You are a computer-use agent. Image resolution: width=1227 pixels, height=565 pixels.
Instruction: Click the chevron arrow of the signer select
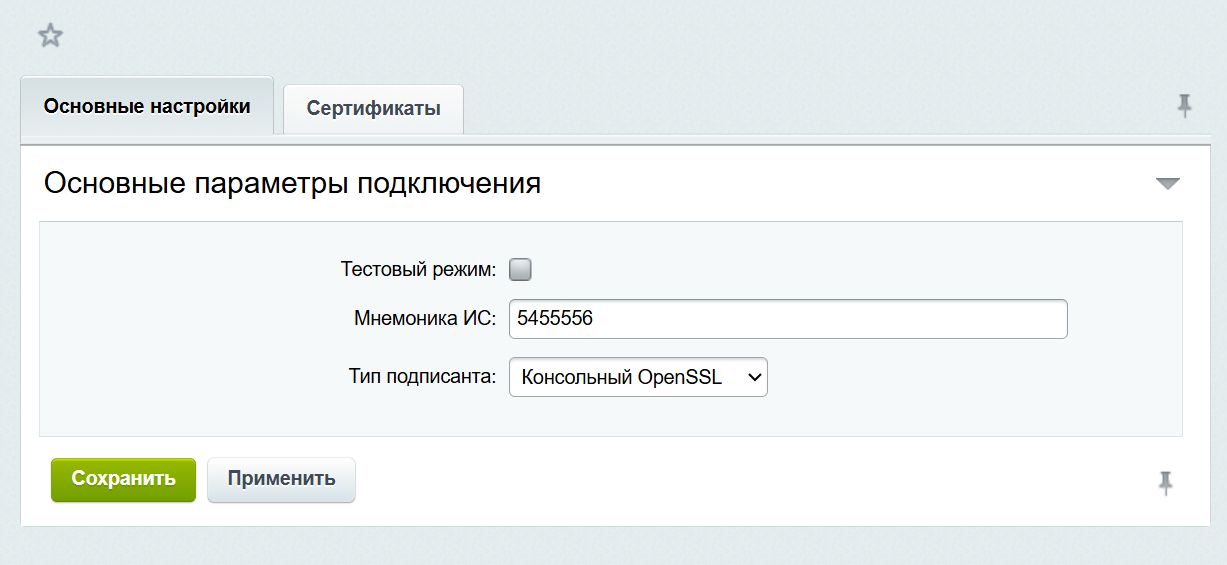pos(755,377)
